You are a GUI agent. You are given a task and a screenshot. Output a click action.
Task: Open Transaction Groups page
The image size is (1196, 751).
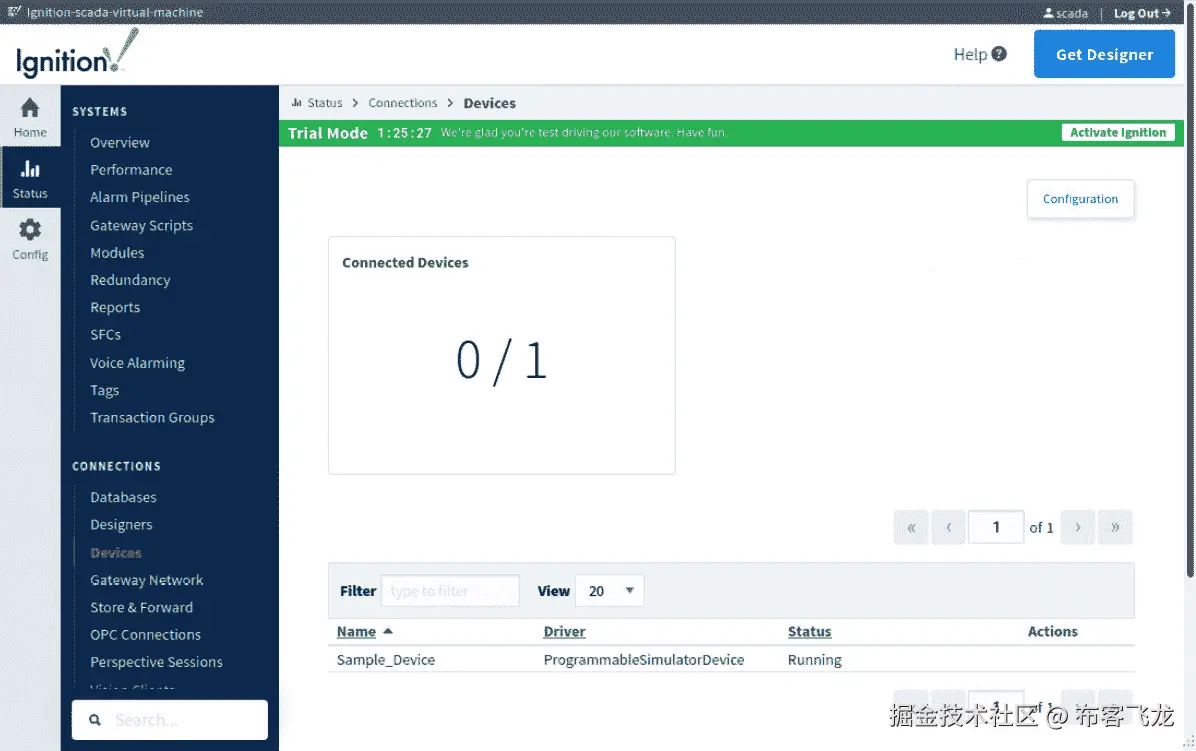(x=153, y=418)
